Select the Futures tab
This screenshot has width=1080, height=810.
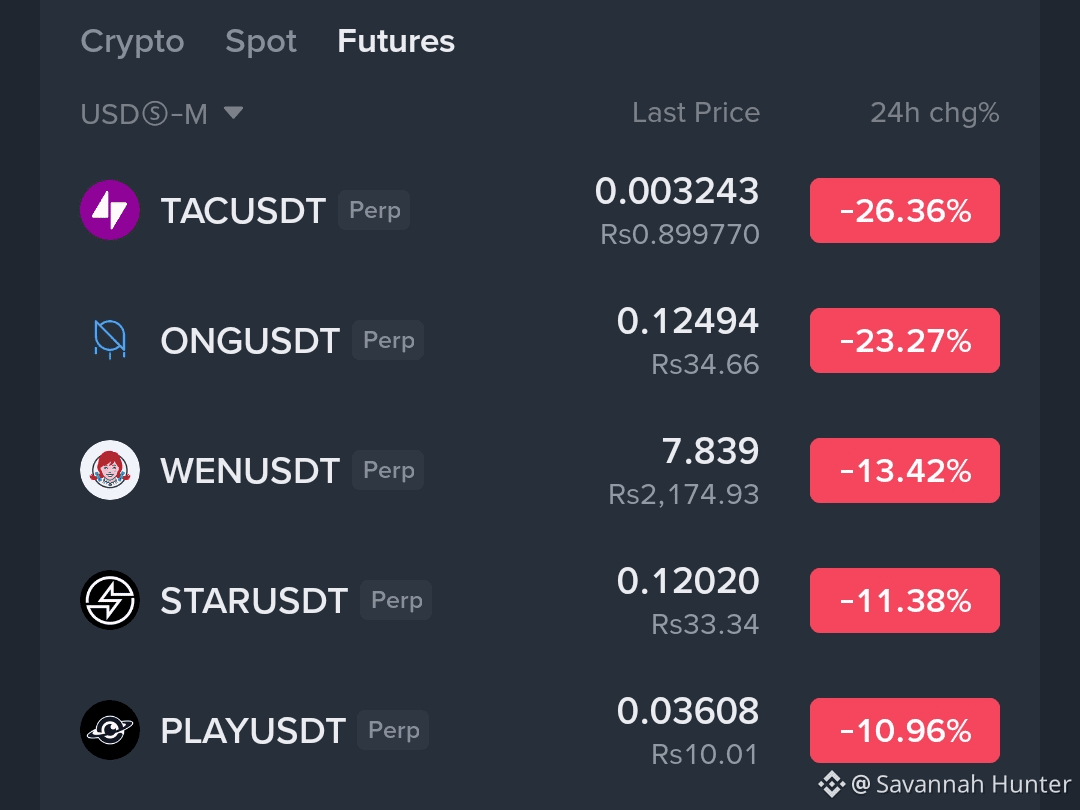pyautogui.click(x=396, y=41)
